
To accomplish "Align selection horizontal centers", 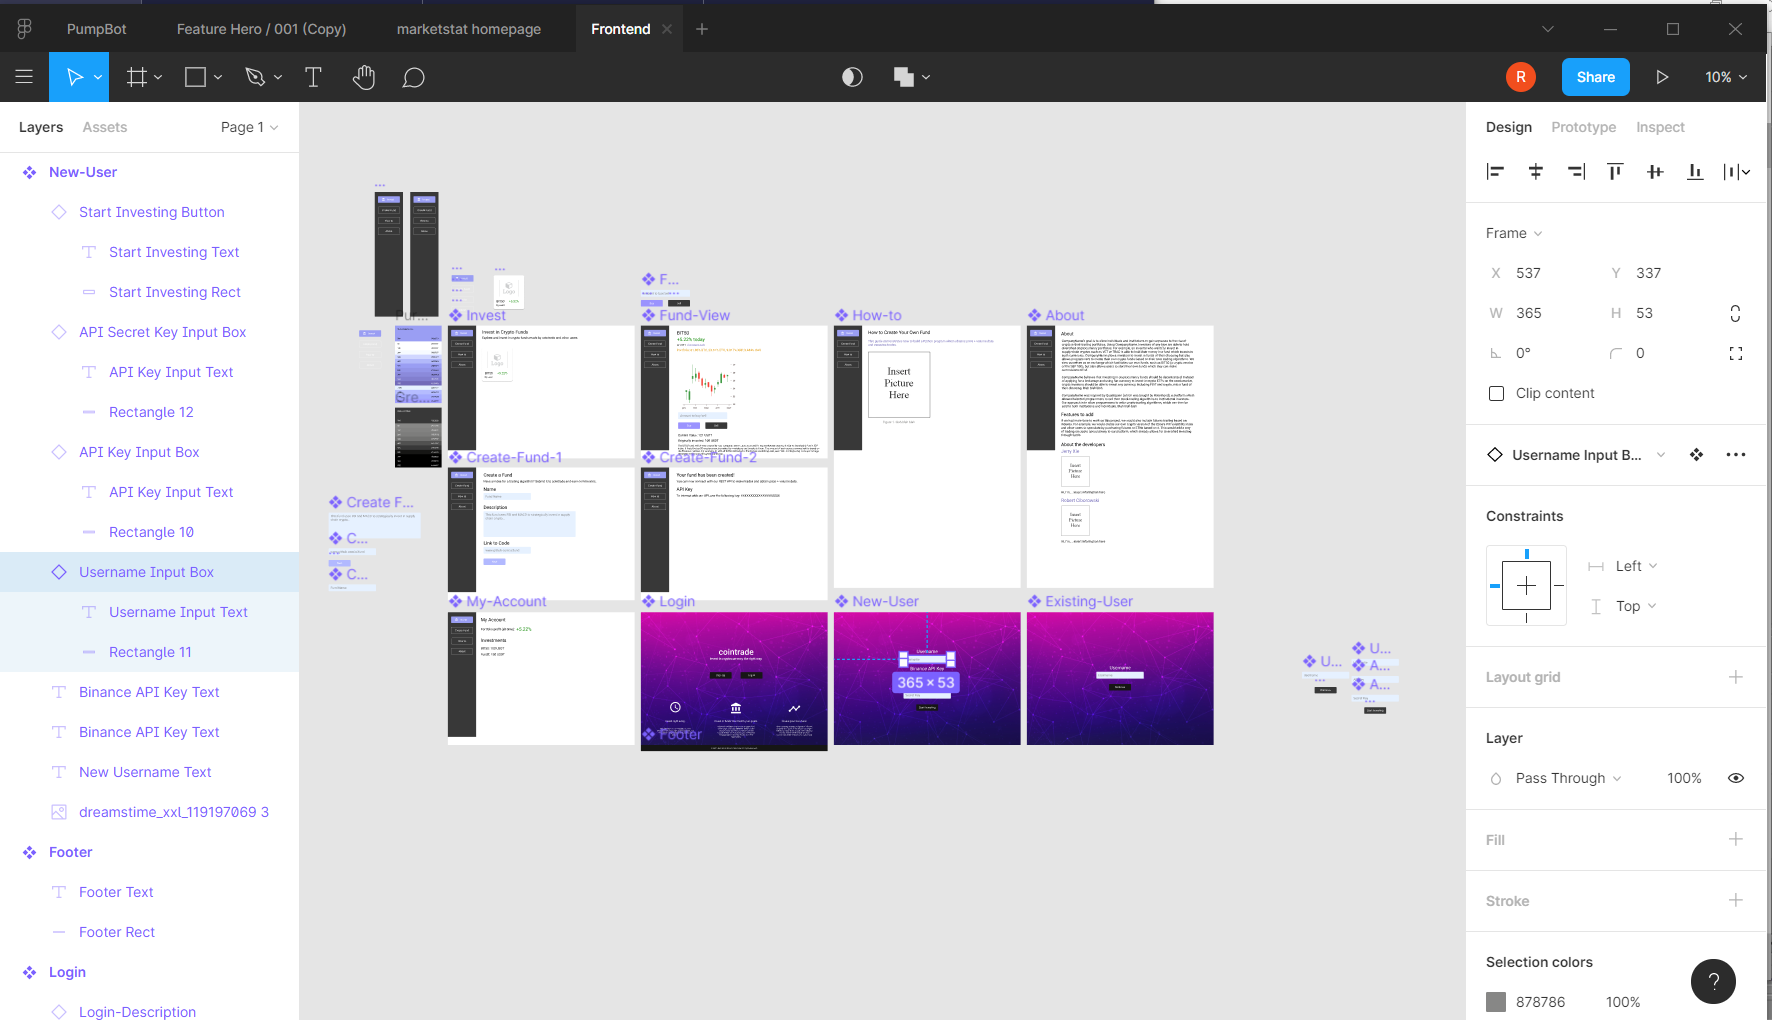I will coord(1535,172).
